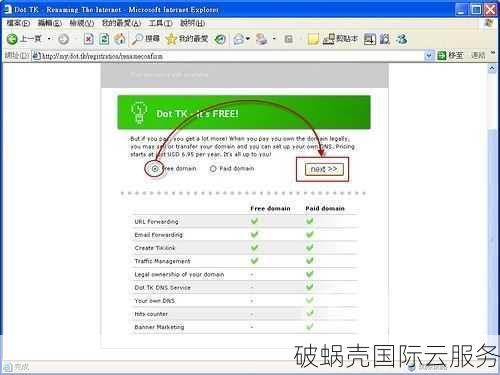Image resolution: width=500 pixels, height=375 pixels.
Task: Click the page icon in address bar
Action: coord(36,56)
